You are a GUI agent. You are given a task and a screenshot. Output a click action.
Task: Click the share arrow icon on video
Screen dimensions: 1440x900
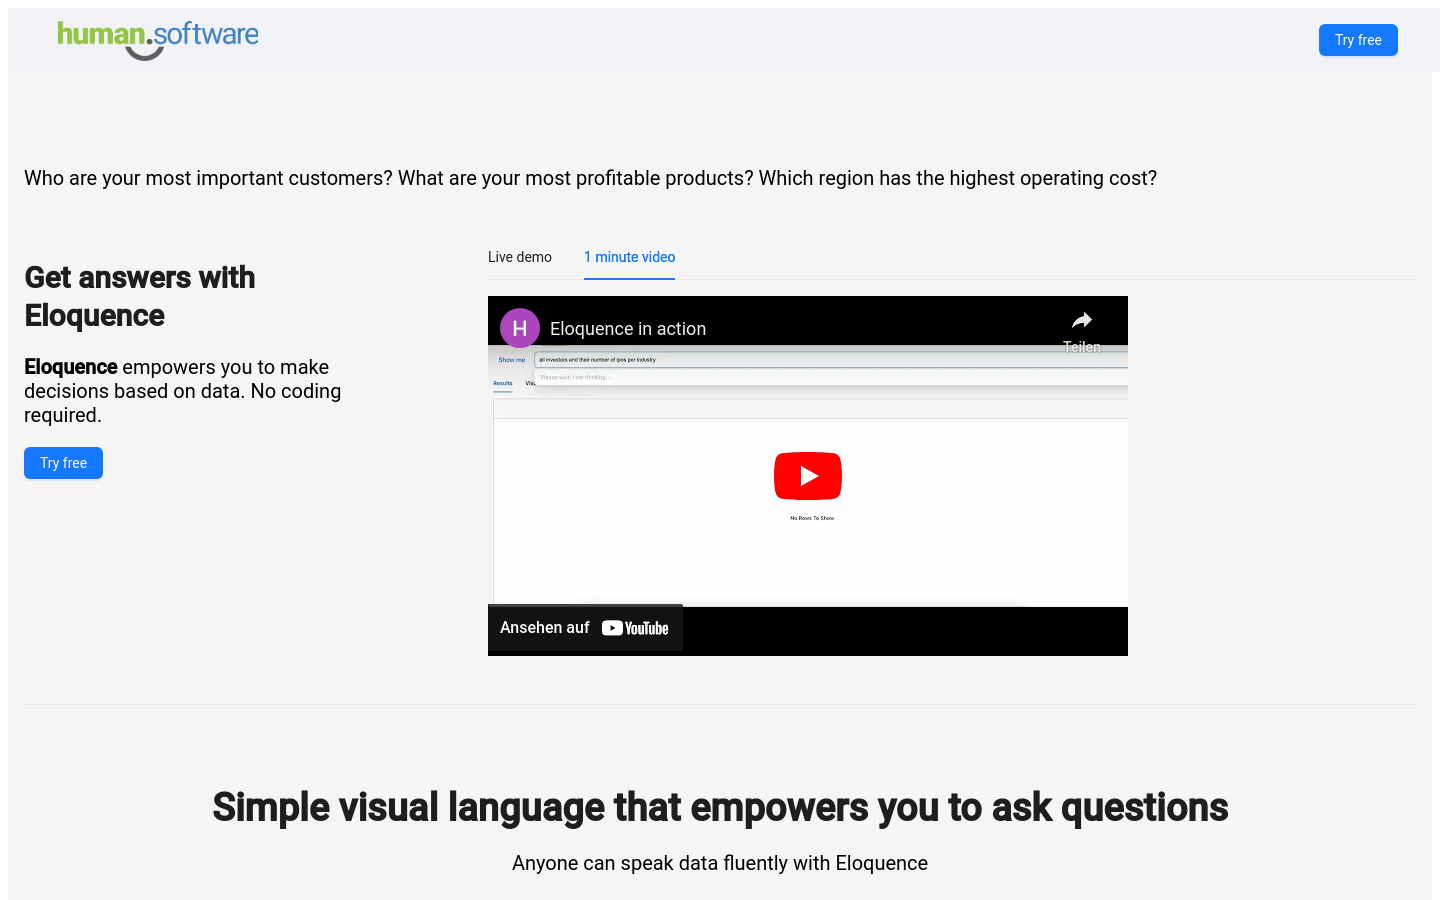[1082, 320]
